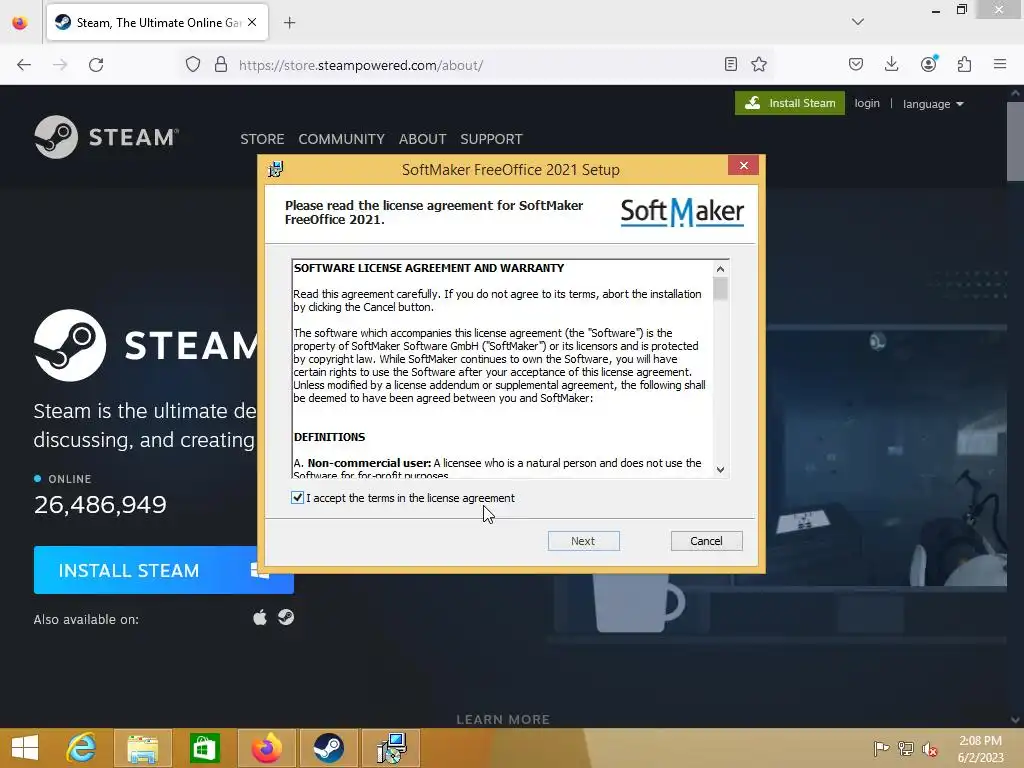The image size is (1024, 768).
Task: Expand the list all tabs chevron
Action: pyautogui.click(x=857, y=22)
